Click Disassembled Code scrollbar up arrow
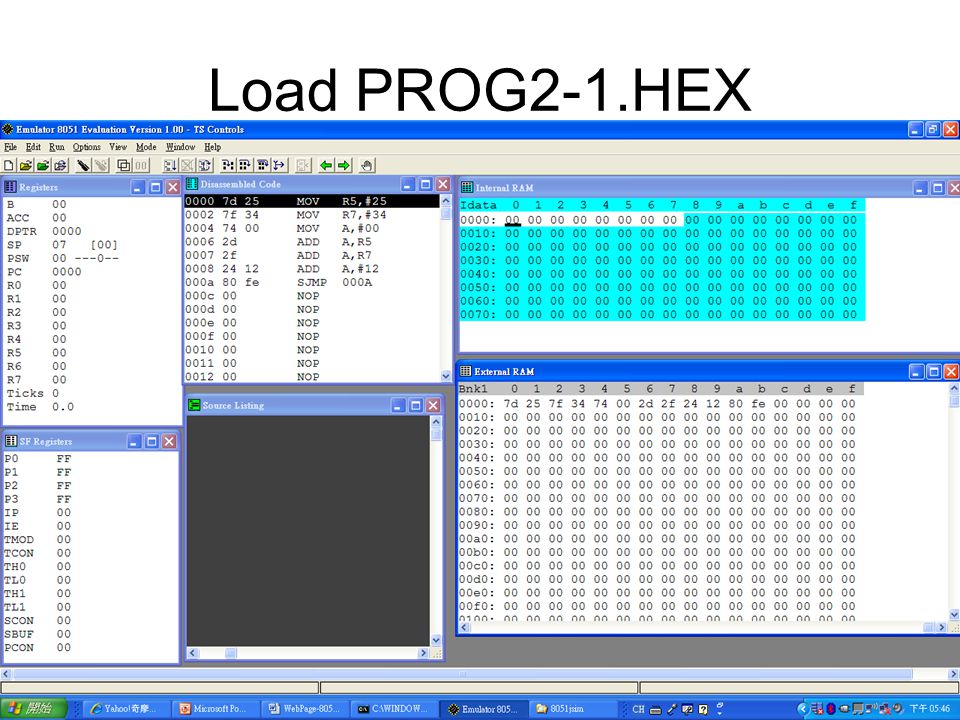The image size is (960, 720). [445, 201]
